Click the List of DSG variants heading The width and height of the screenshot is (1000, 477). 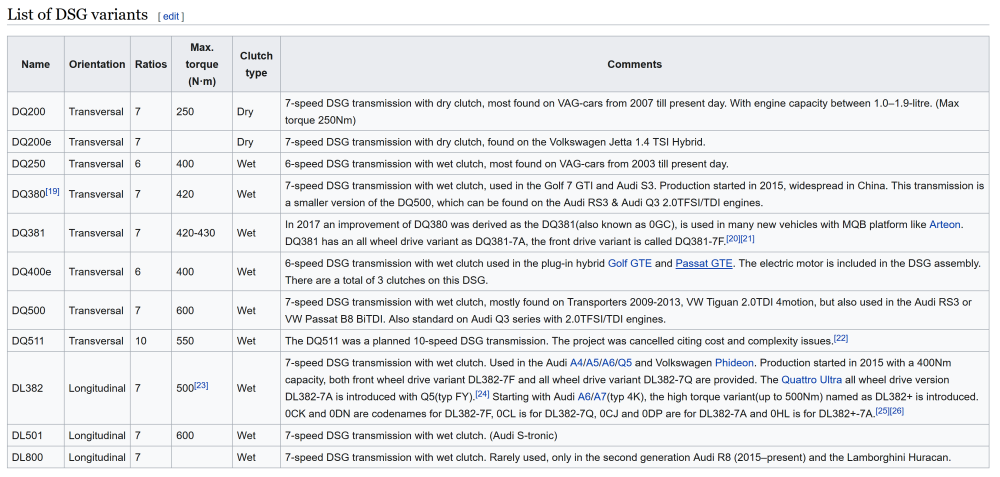[x=78, y=15]
